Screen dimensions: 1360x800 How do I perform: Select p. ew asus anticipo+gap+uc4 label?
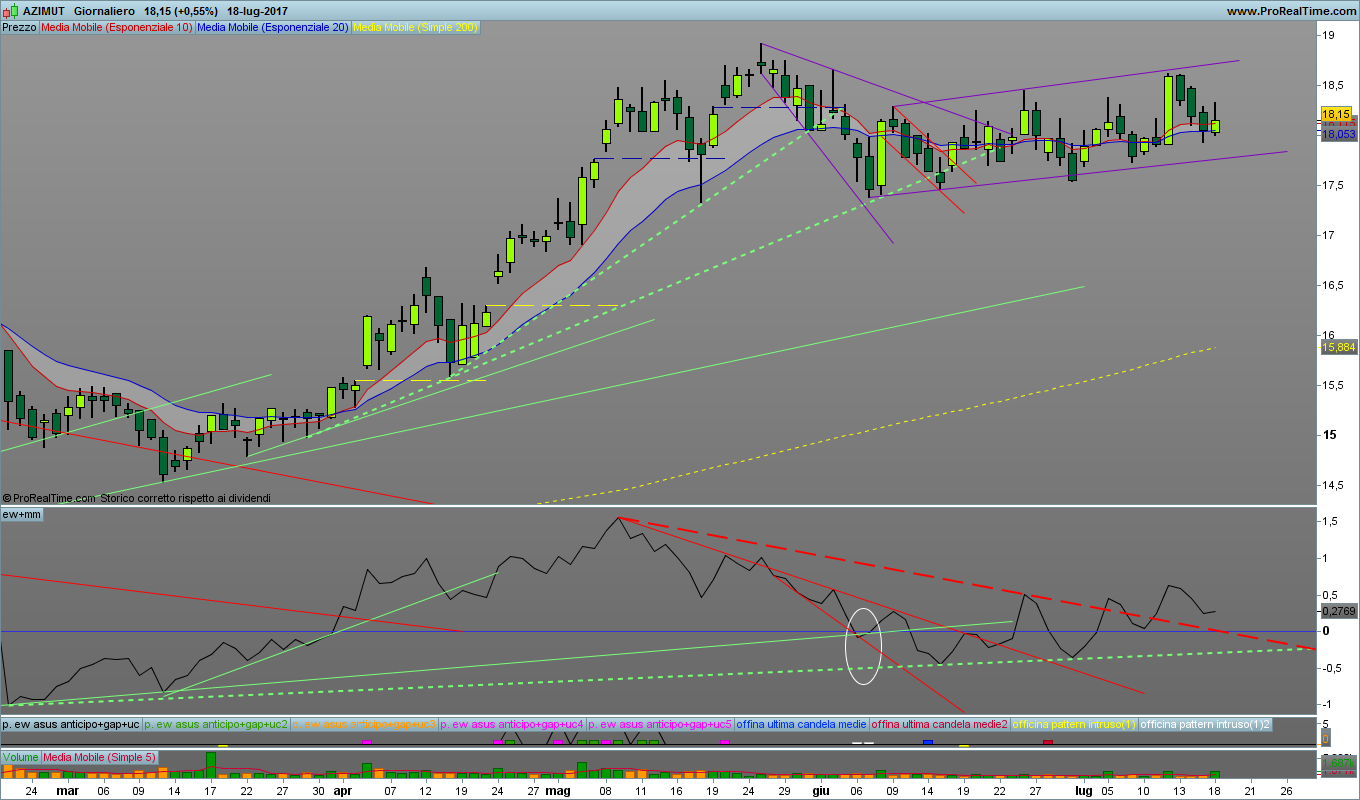512,723
